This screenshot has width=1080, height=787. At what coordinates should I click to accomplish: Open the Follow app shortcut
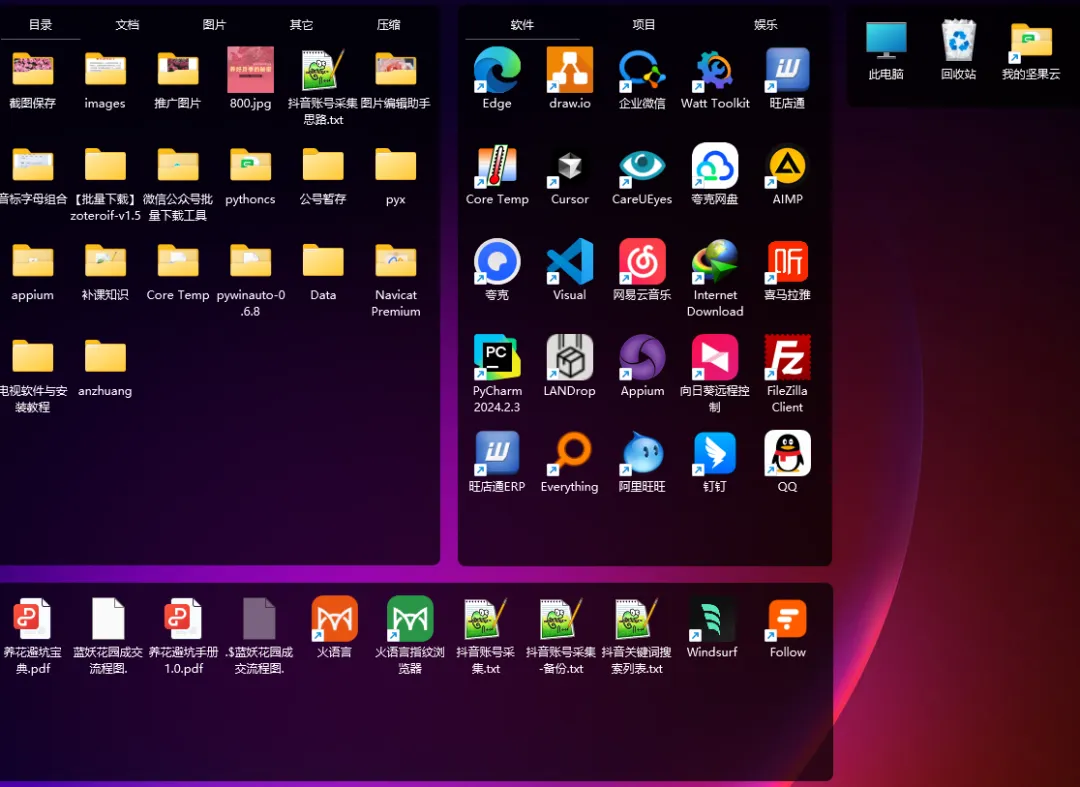pyautogui.click(x=787, y=618)
